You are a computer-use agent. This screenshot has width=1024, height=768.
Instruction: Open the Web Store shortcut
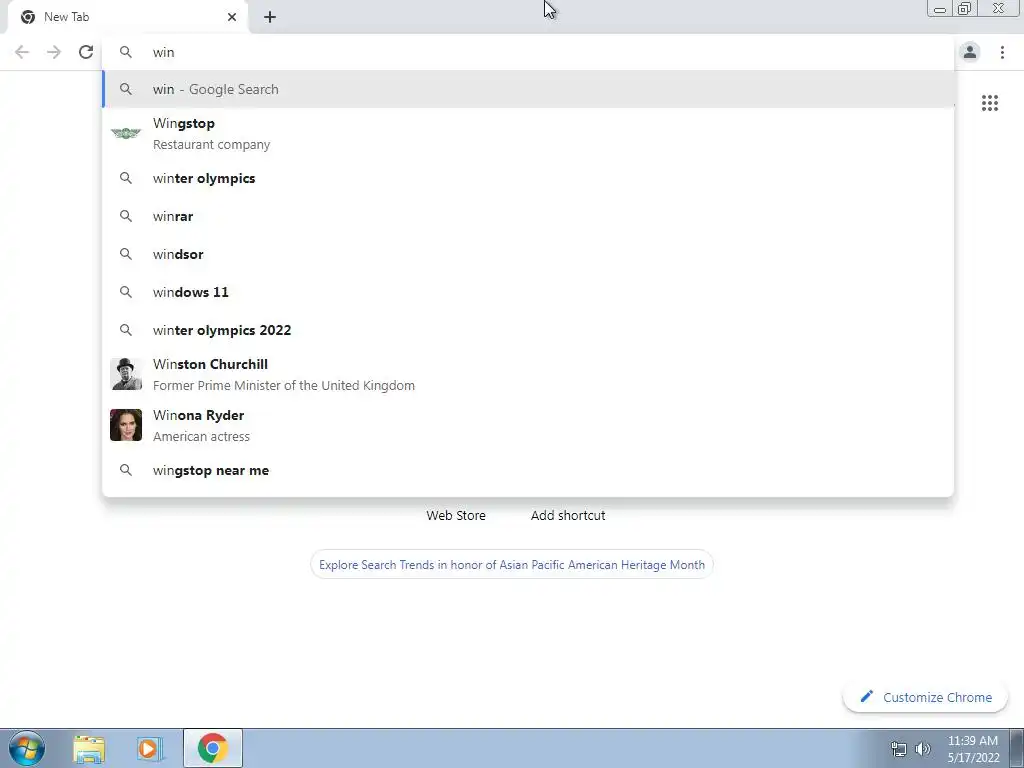[x=456, y=515]
